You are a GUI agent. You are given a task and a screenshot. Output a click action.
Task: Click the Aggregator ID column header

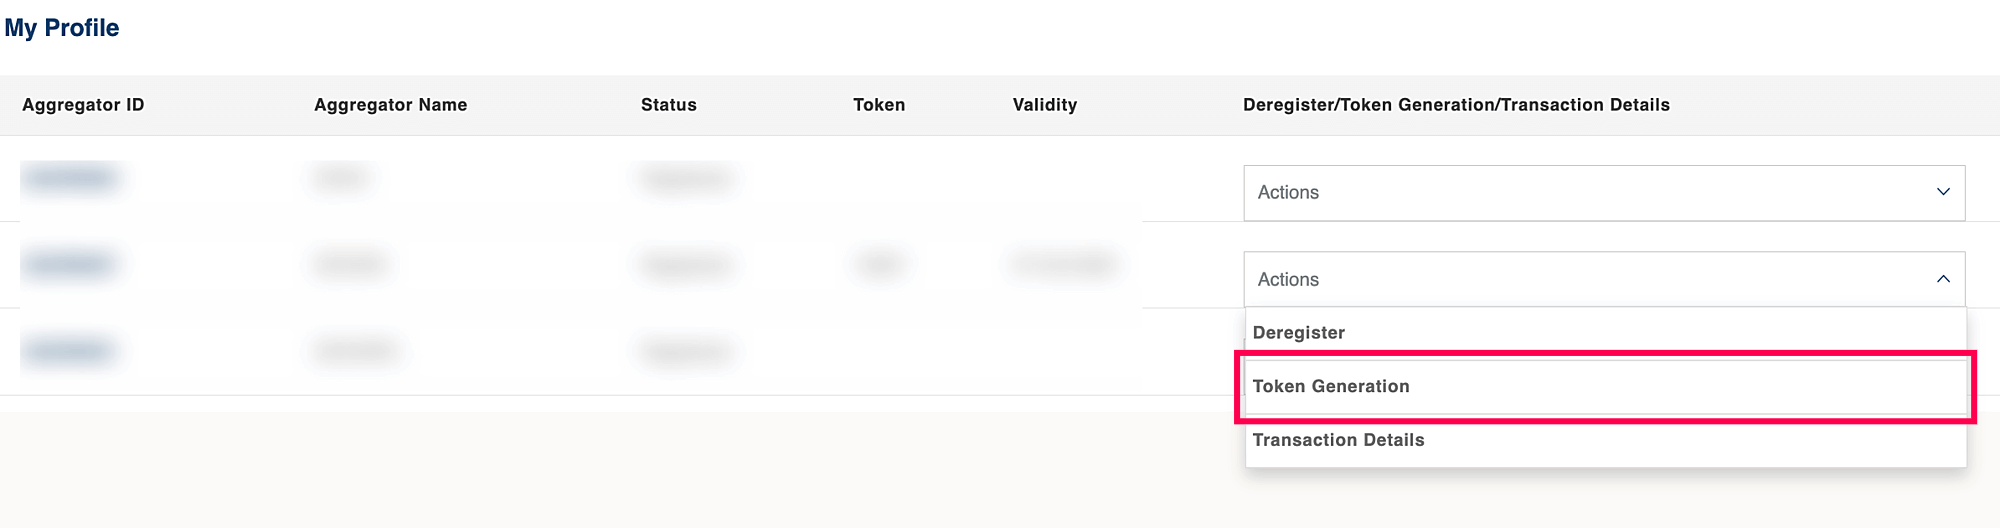point(83,105)
